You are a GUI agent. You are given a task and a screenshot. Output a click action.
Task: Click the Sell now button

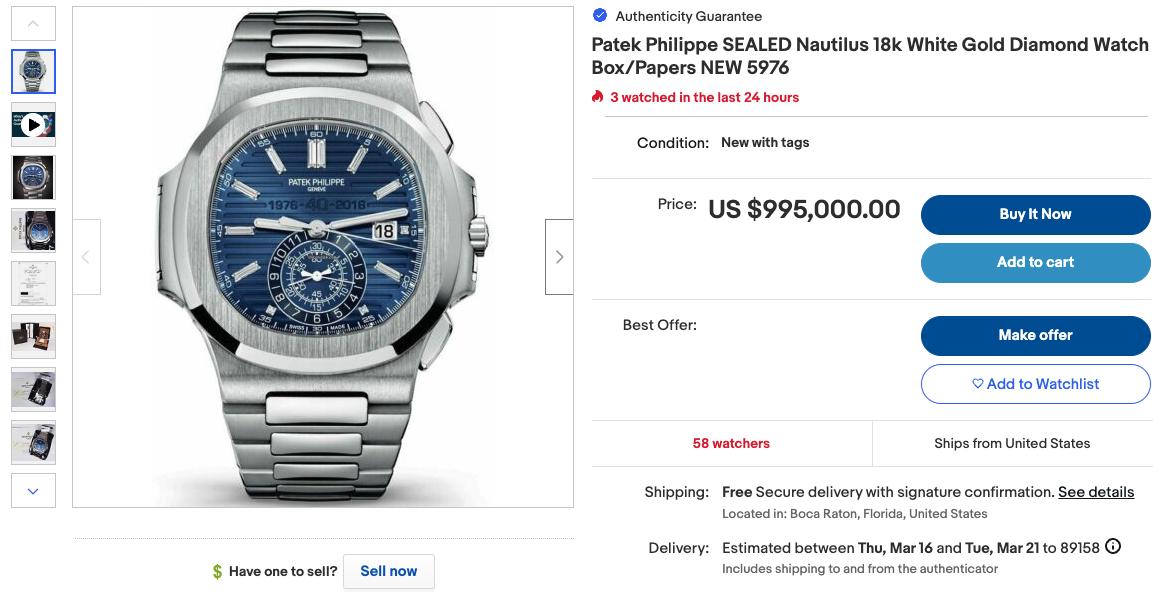(x=388, y=571)
